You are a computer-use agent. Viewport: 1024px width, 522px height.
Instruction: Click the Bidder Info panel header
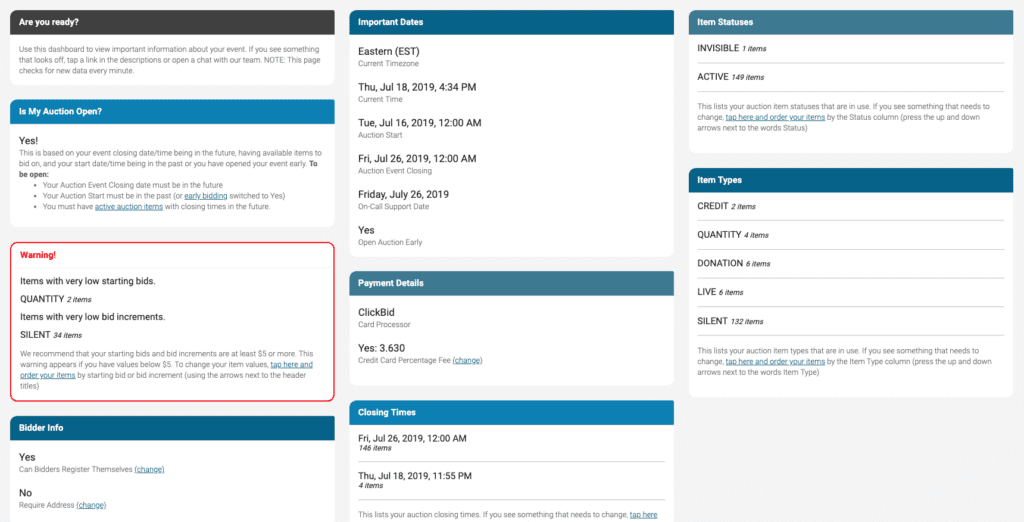(172, 428)
